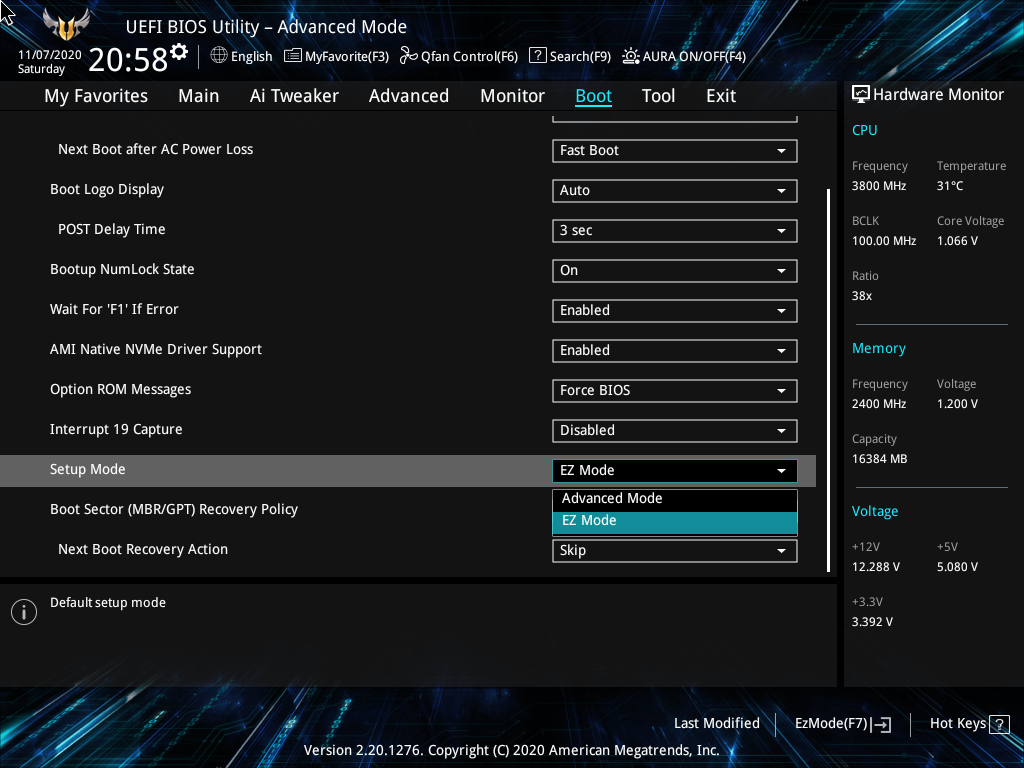Open the Tool tab
1024x768 pixels.
coord(658,96)
